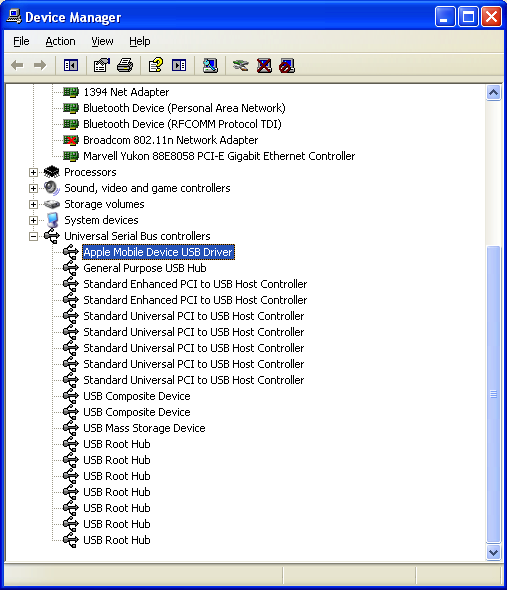Expand Sound, video and game controllers
This screenshot has width=507, height=591.
(x=33, y=188)
